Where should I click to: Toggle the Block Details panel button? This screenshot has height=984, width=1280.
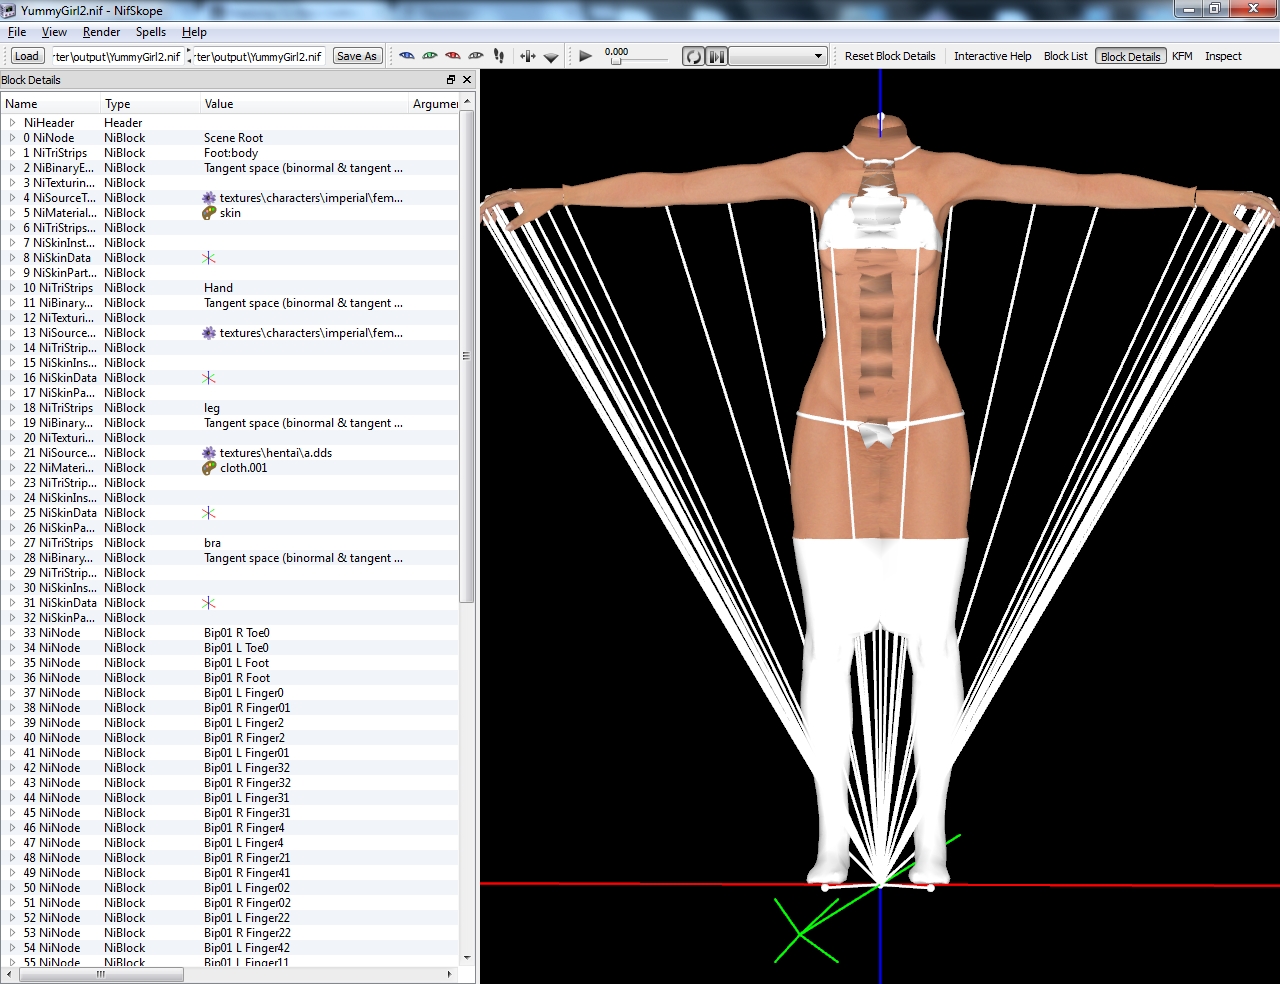coord(1130,56)
